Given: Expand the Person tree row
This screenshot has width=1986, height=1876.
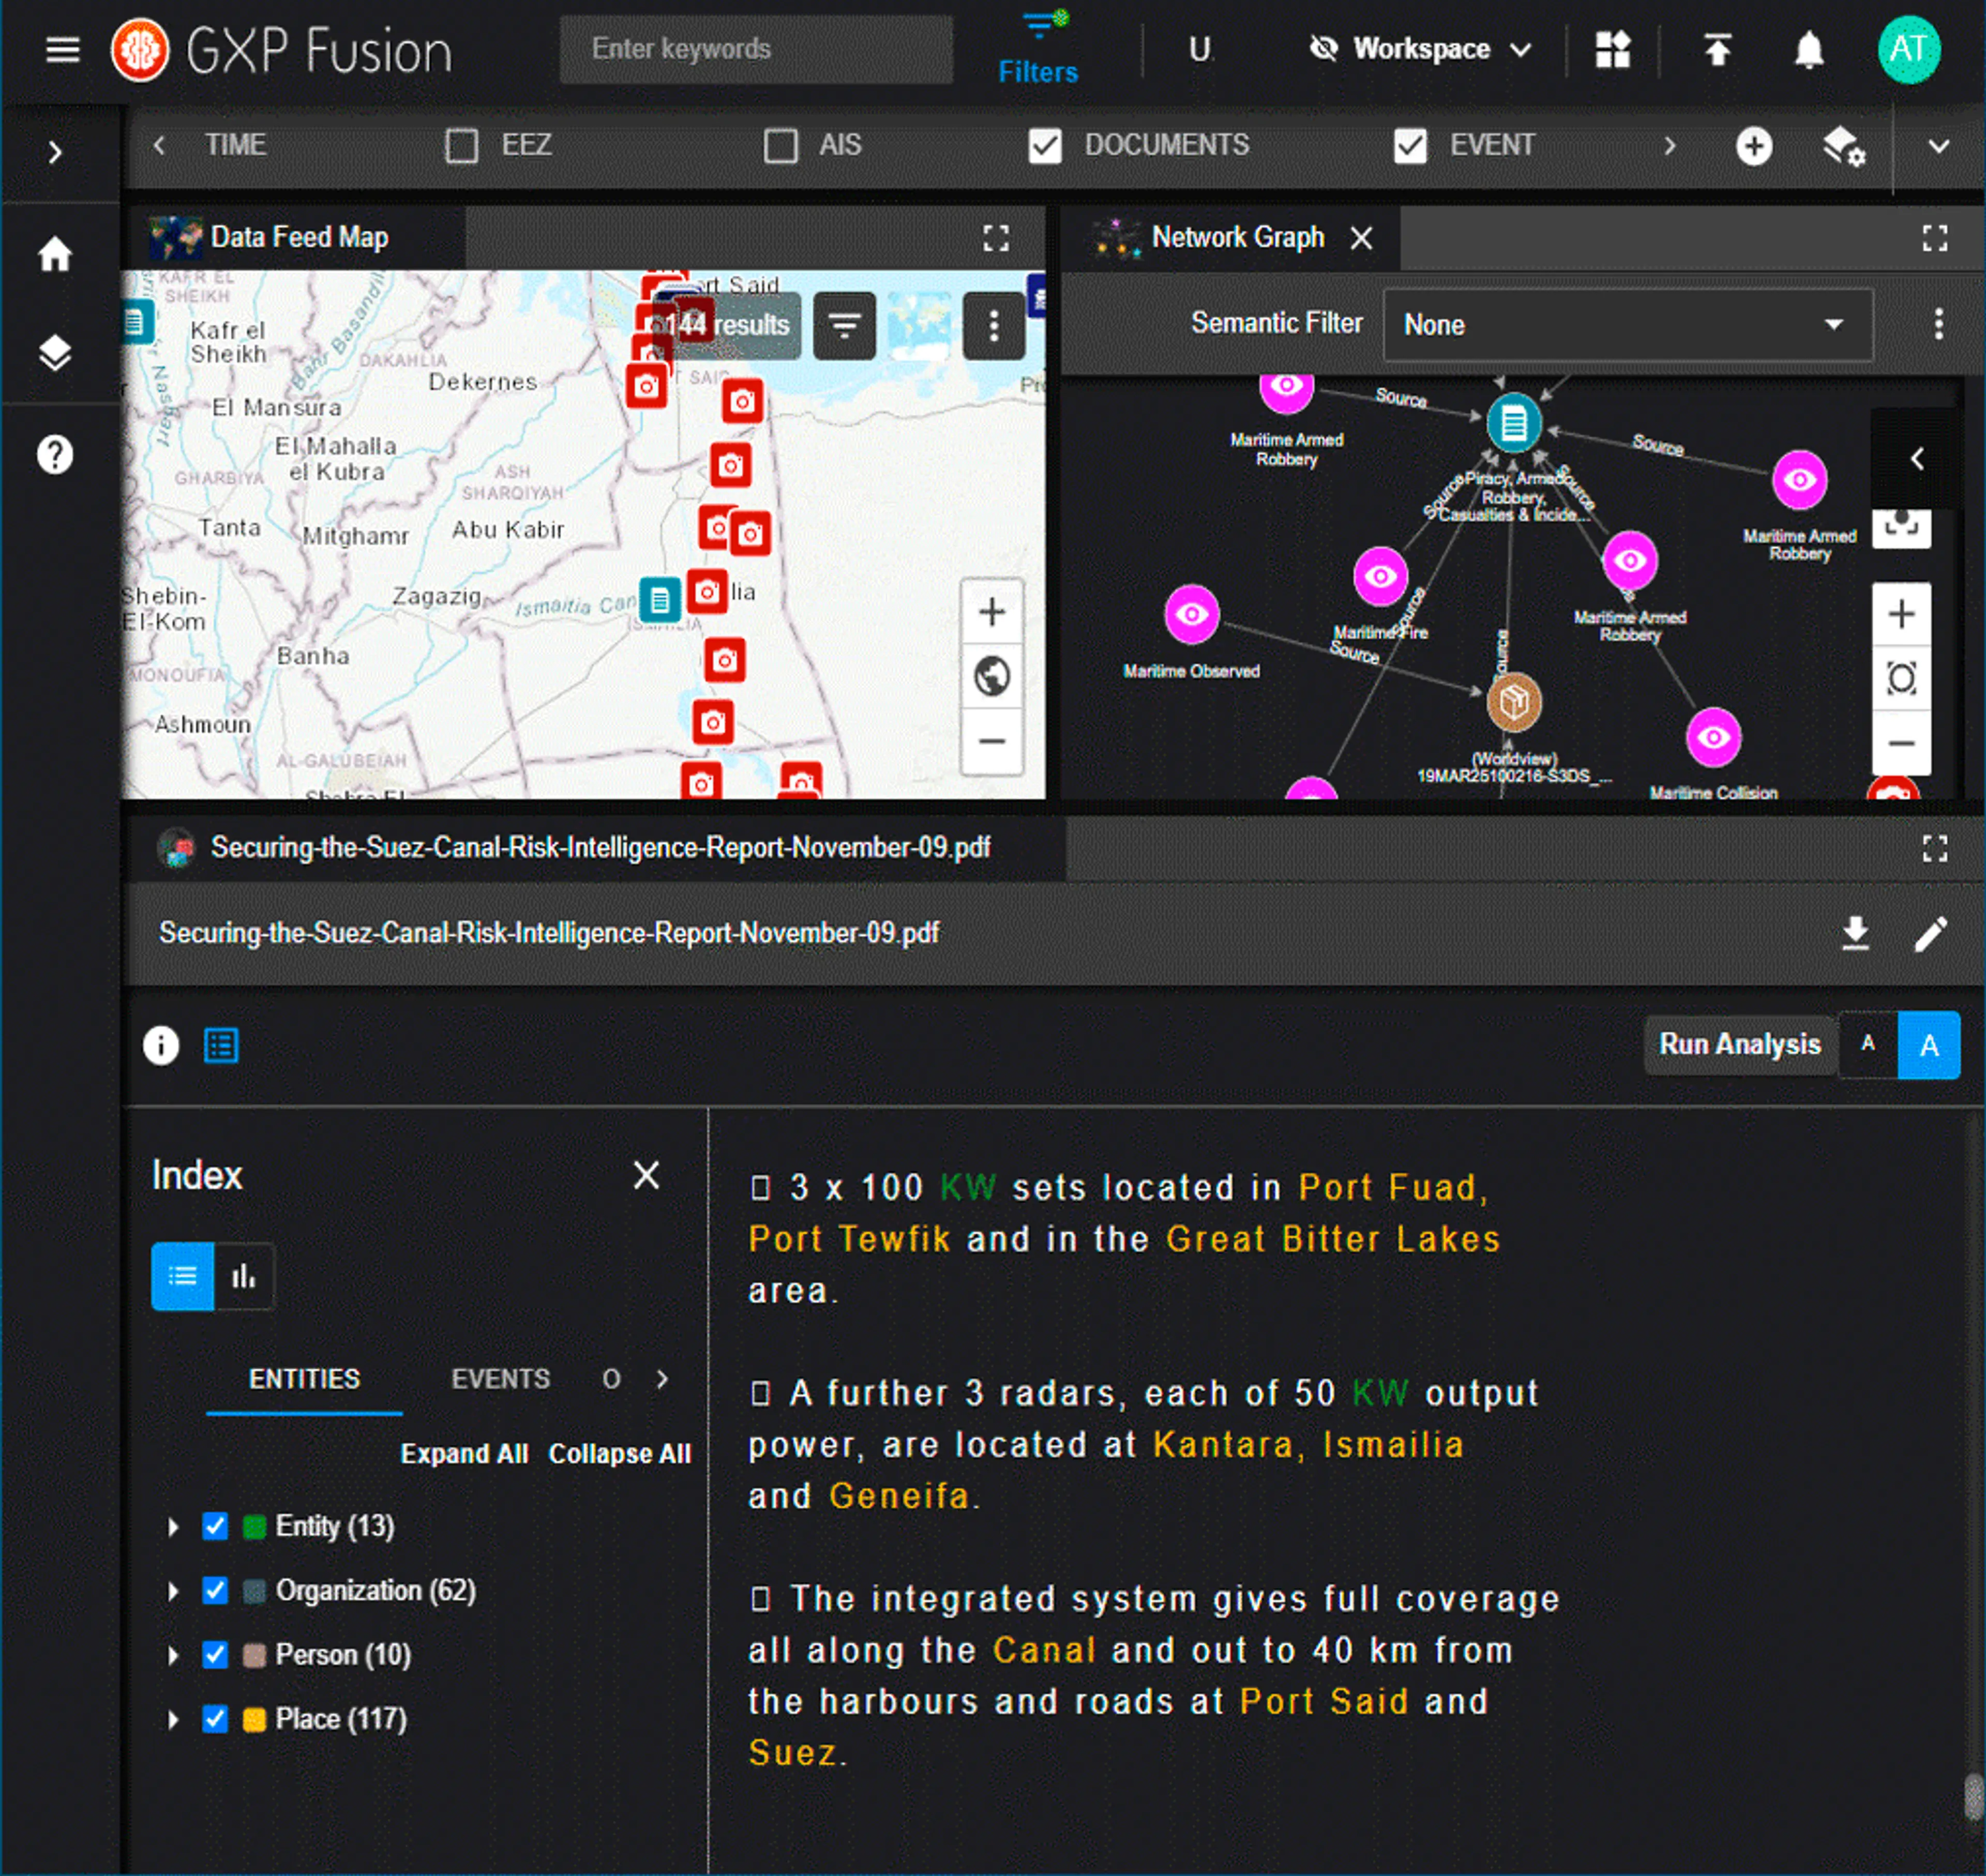Looking at the screenshot, I should tap(173, 1656).
